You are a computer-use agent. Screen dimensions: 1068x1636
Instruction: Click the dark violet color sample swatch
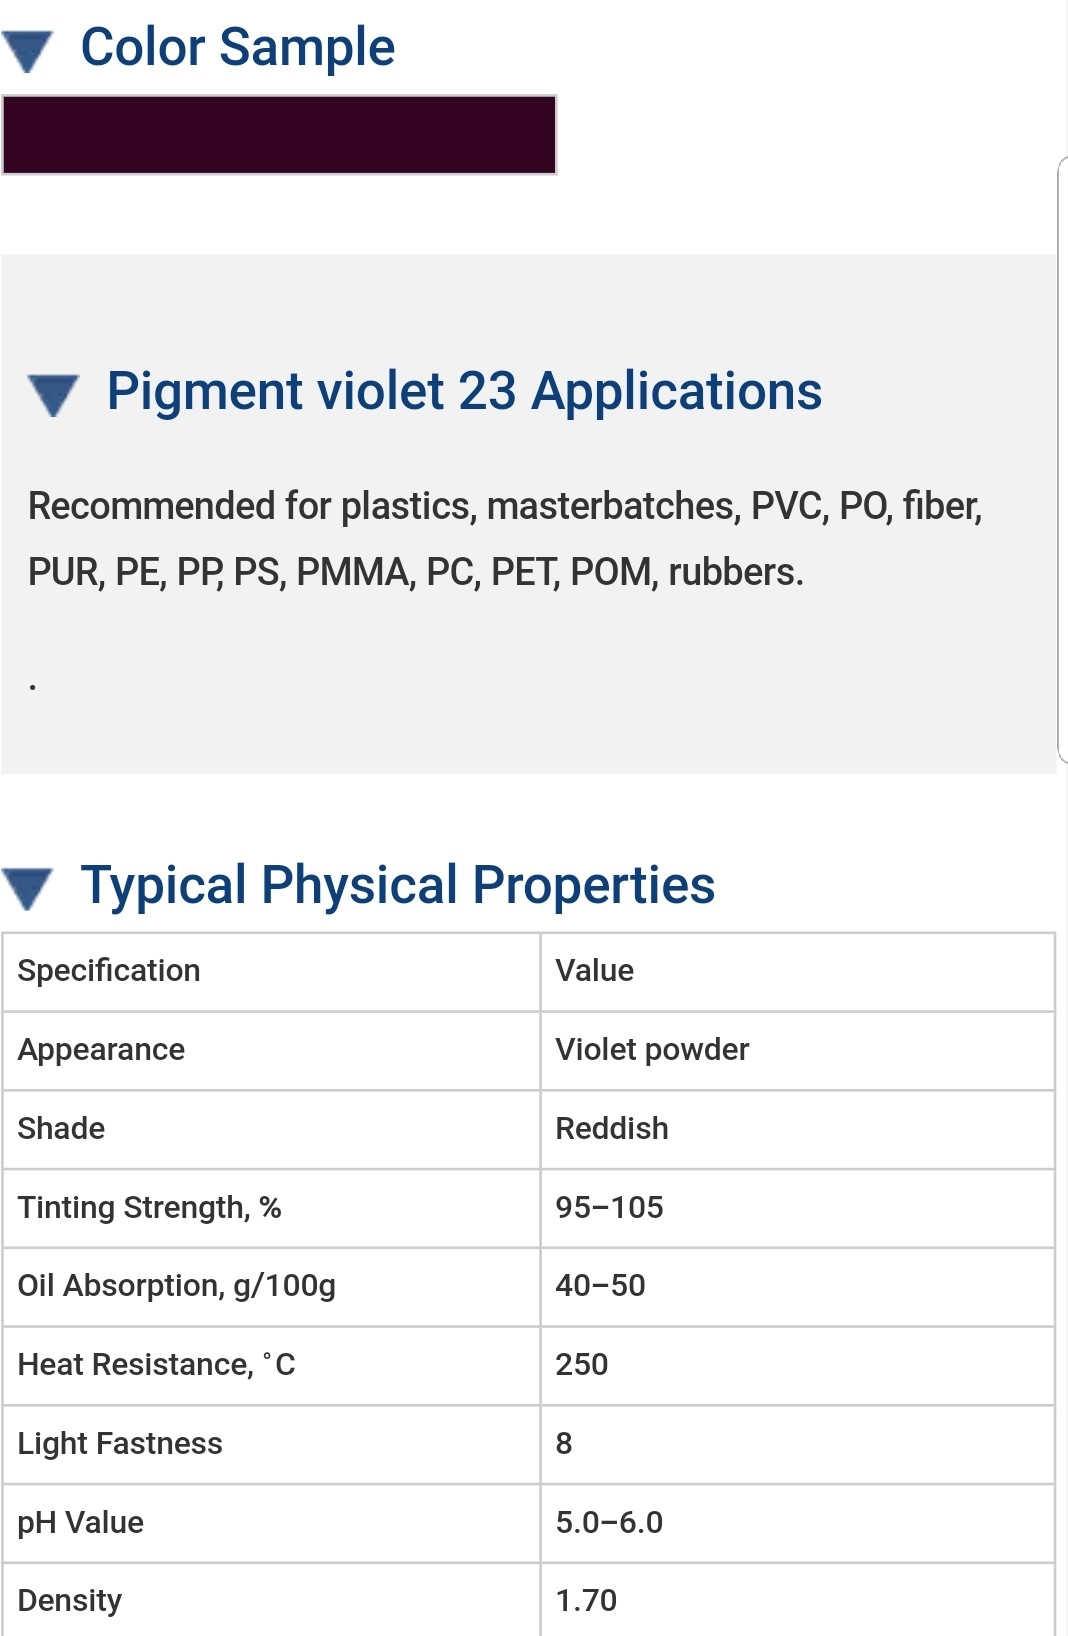(x=279, y=135)
